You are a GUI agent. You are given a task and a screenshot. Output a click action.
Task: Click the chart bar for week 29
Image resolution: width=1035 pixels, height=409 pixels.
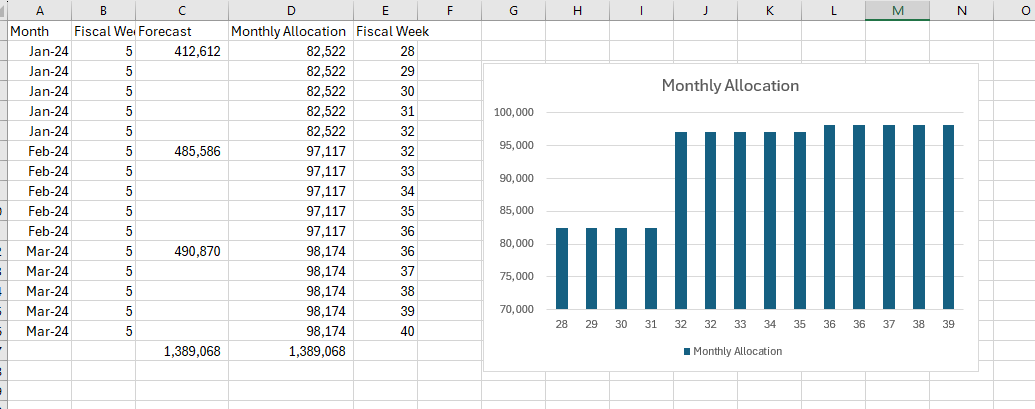pyautogui.click(x=591, y=268)
